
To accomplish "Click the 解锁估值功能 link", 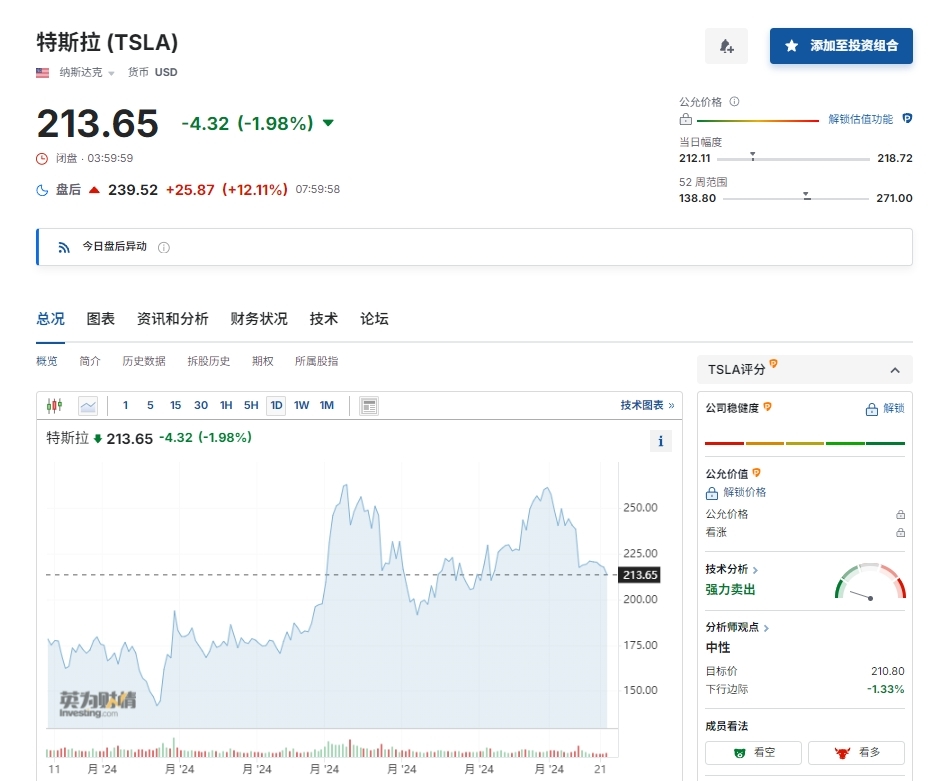I will coord(860,119).
